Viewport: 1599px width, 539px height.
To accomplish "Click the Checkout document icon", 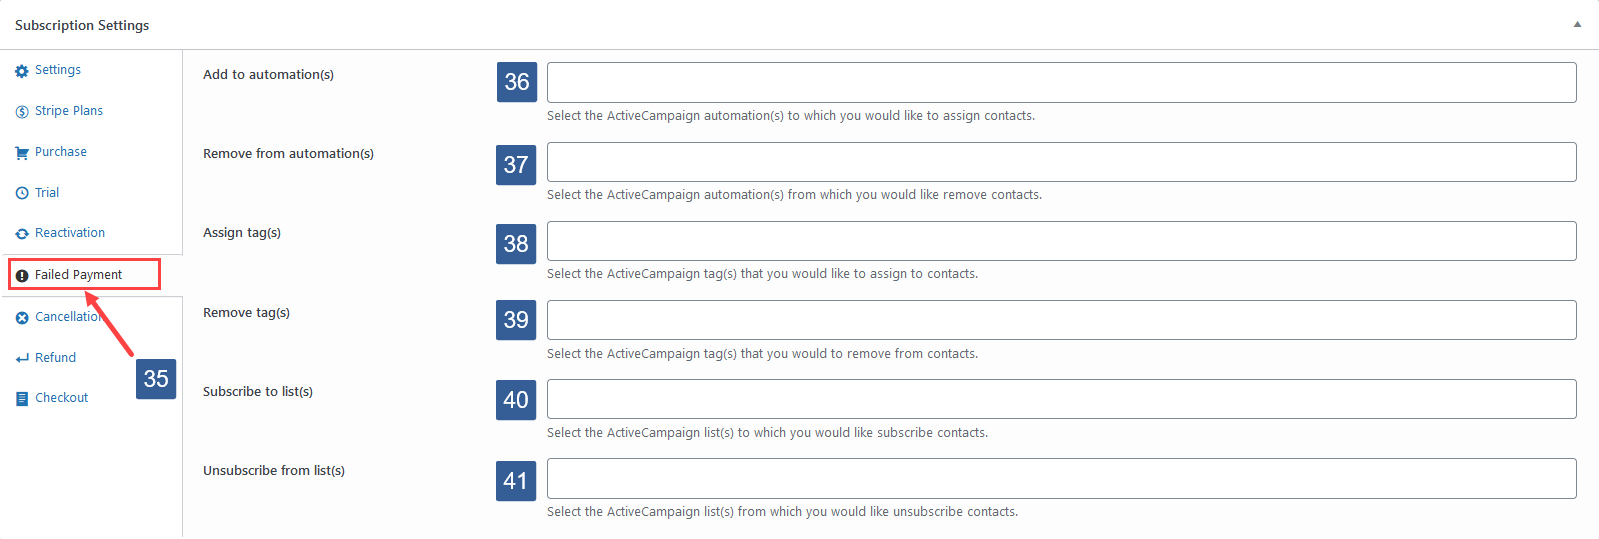I will point(22,399).
